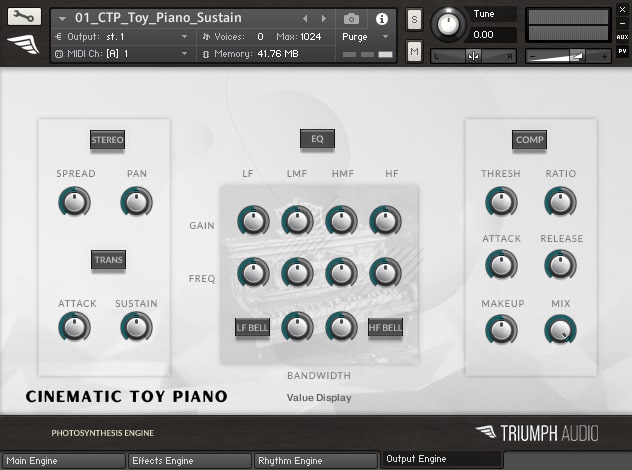This screenshot has height=470, width=632.
Task: Switch to the Main Engine tab
Action: pyautogui.click(x=64, y=461)
